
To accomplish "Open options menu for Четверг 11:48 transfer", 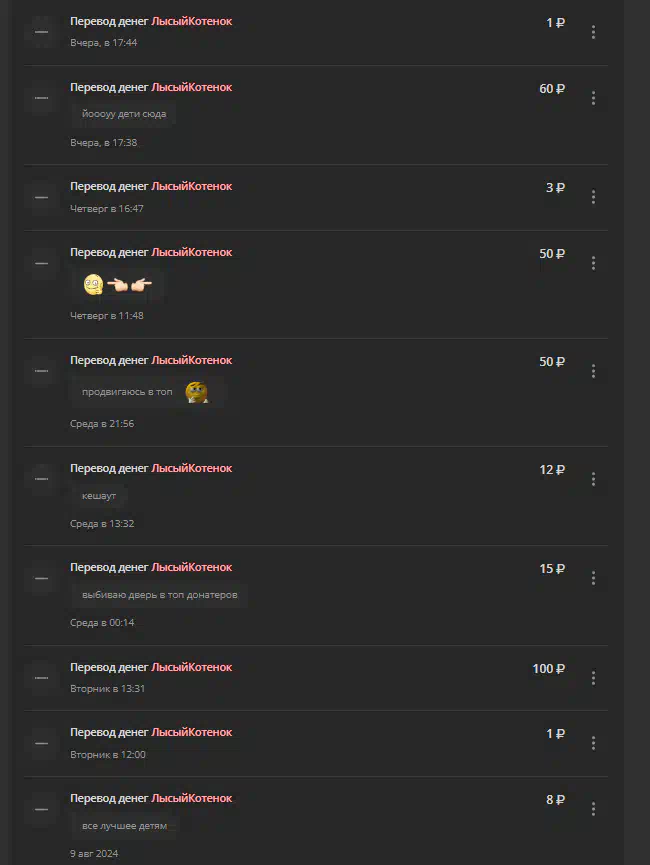I will [593, 263].
